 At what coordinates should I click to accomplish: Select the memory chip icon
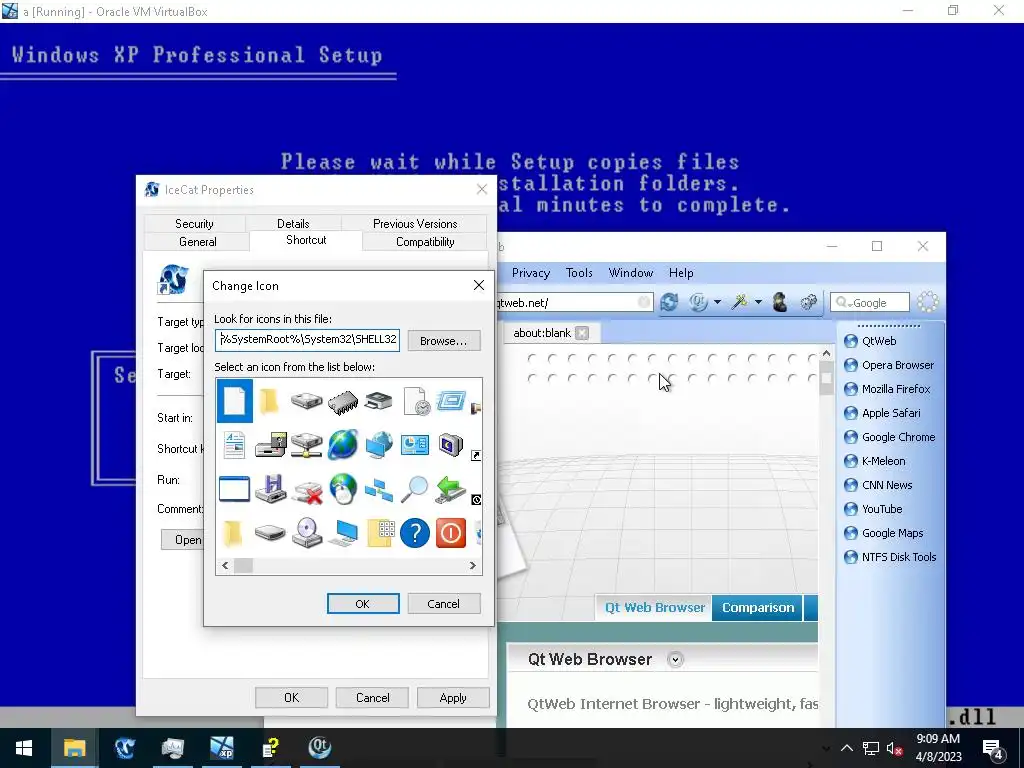pos(342,401)
